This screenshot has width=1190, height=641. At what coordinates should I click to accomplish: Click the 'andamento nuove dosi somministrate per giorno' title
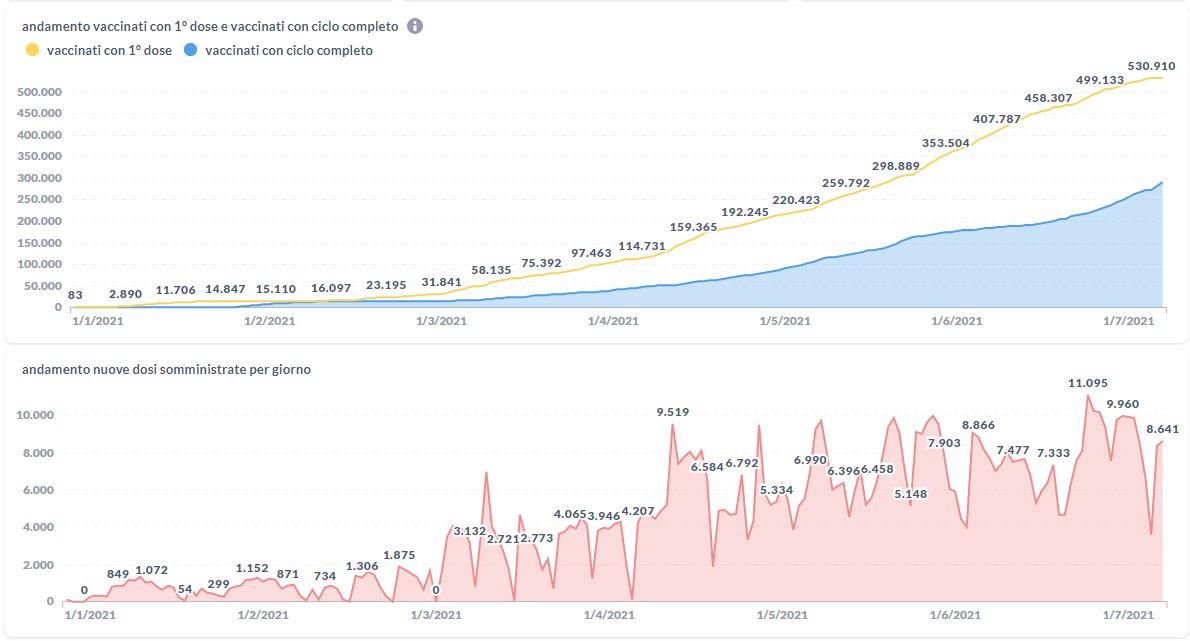166,370
